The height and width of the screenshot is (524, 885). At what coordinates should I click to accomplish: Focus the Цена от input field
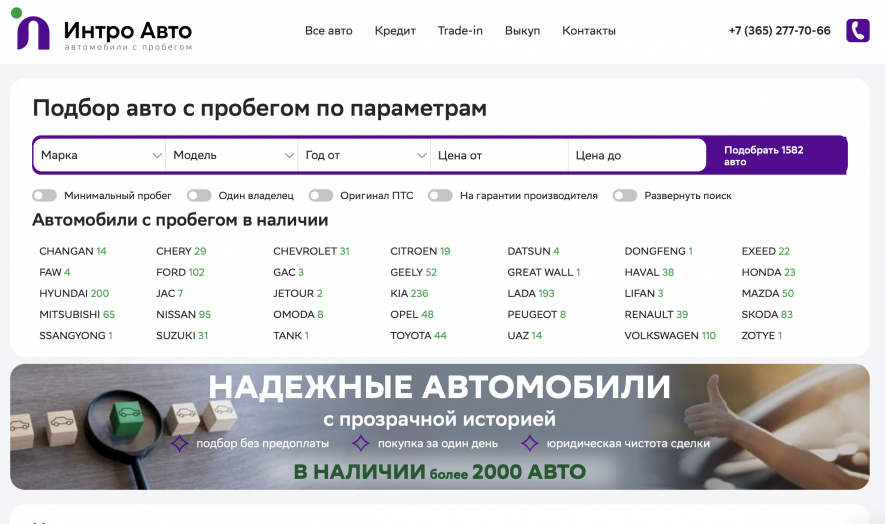(500, 155)
